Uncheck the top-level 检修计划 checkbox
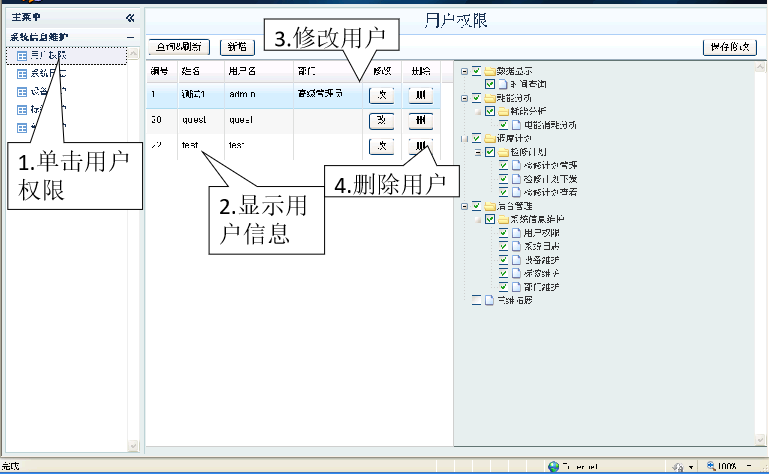Screen dimensions: 769x475 pos(476,138)
